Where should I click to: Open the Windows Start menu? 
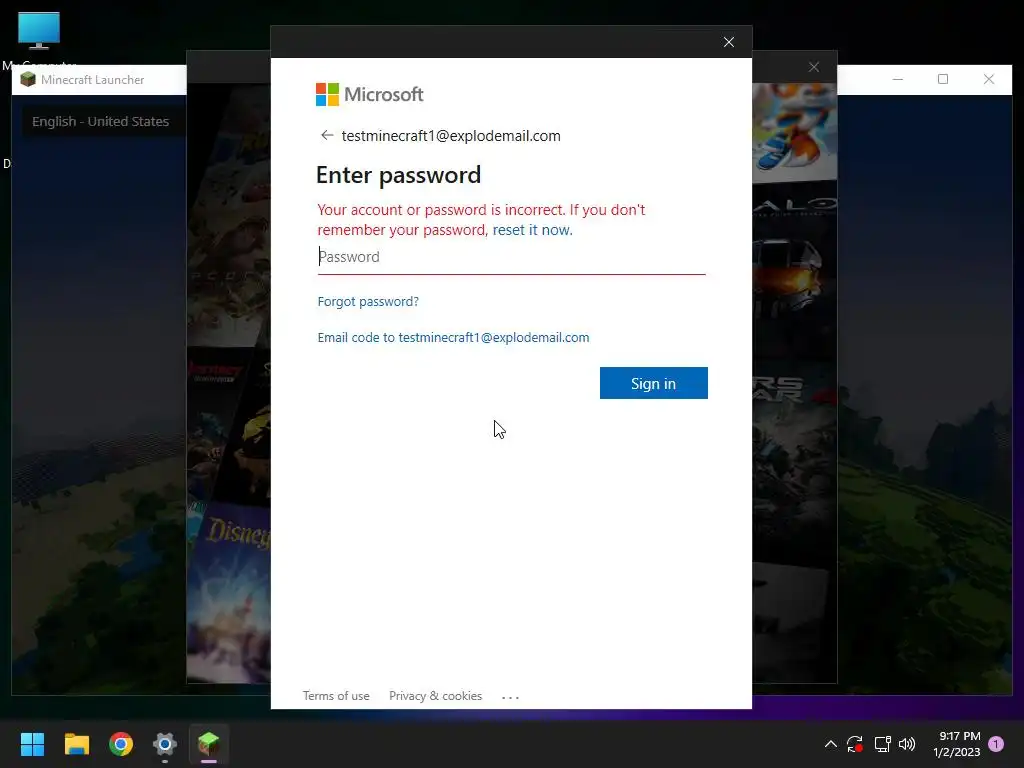click(32, 744)
